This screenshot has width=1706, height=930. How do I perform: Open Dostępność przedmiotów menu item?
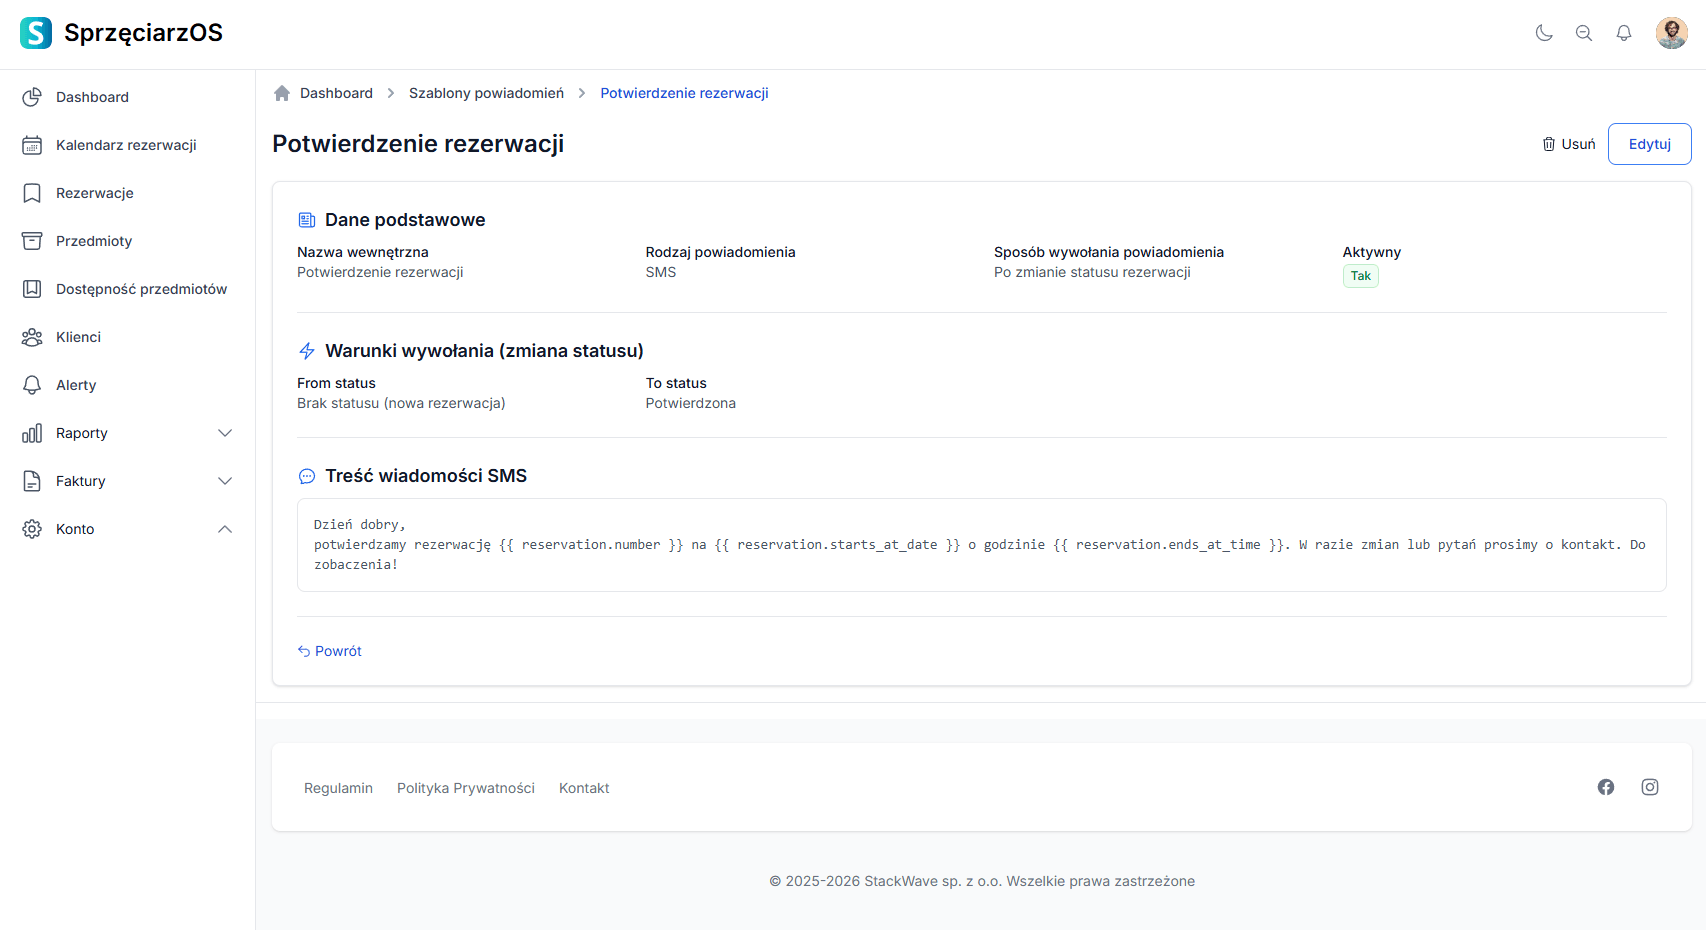pos(141,289)
